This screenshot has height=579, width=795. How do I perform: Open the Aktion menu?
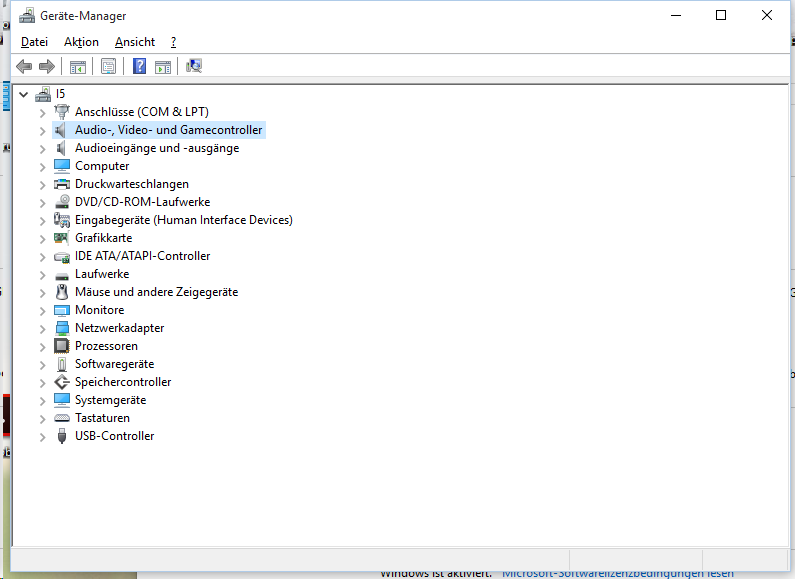point(81,42)
